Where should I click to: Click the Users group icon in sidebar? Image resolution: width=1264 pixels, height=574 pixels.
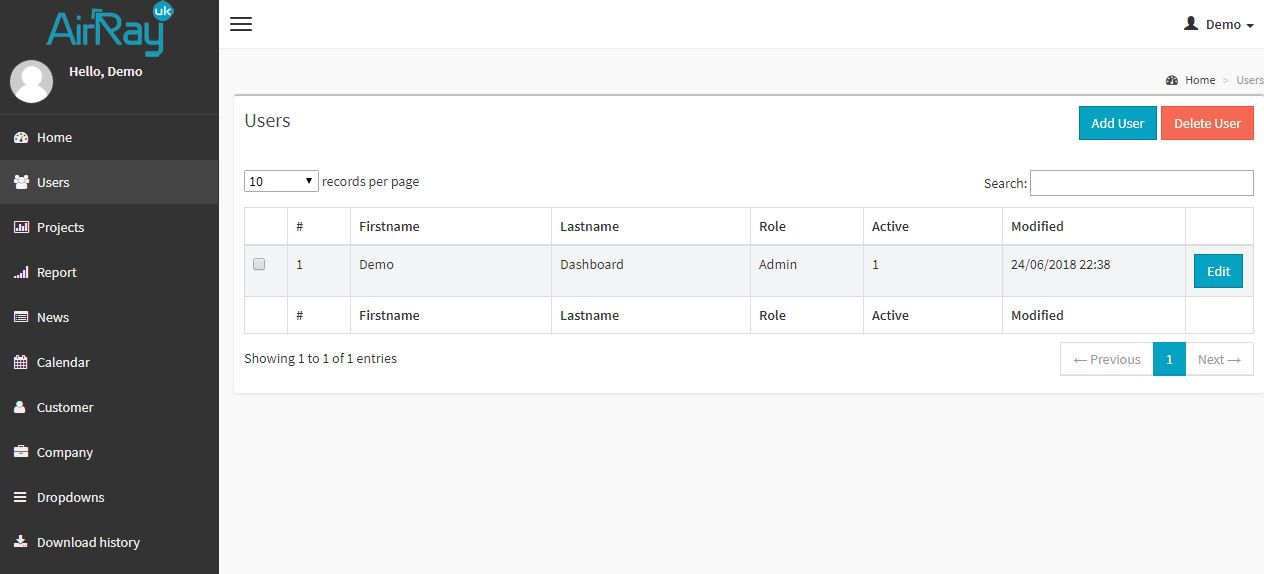pos(21,182)
